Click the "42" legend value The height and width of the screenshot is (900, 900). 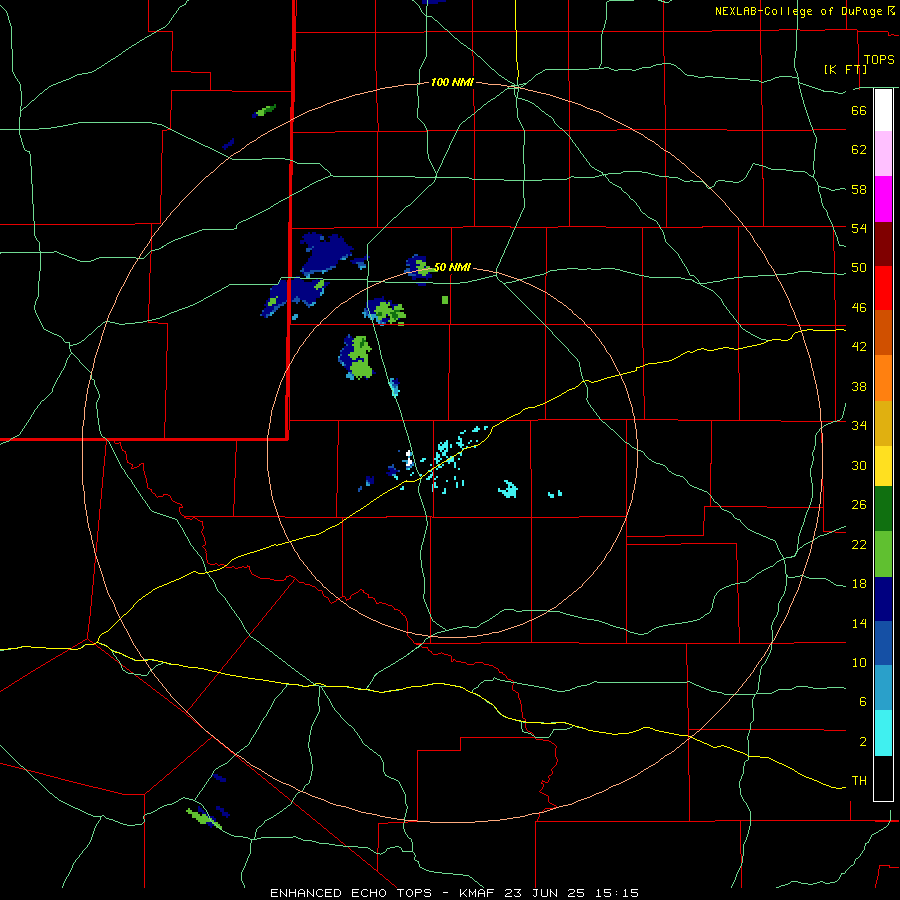tap(859, 347)
